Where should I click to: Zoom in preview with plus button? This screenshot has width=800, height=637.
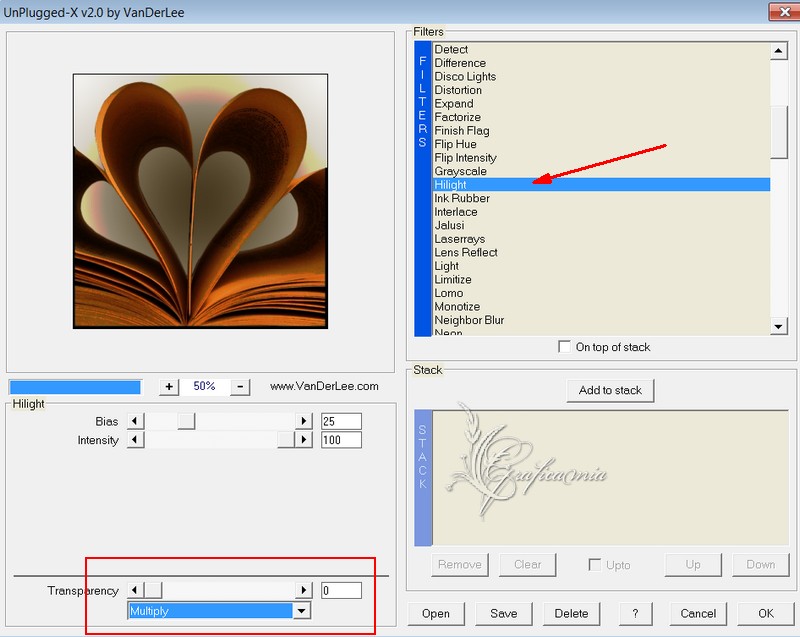[x=169, y=387]
